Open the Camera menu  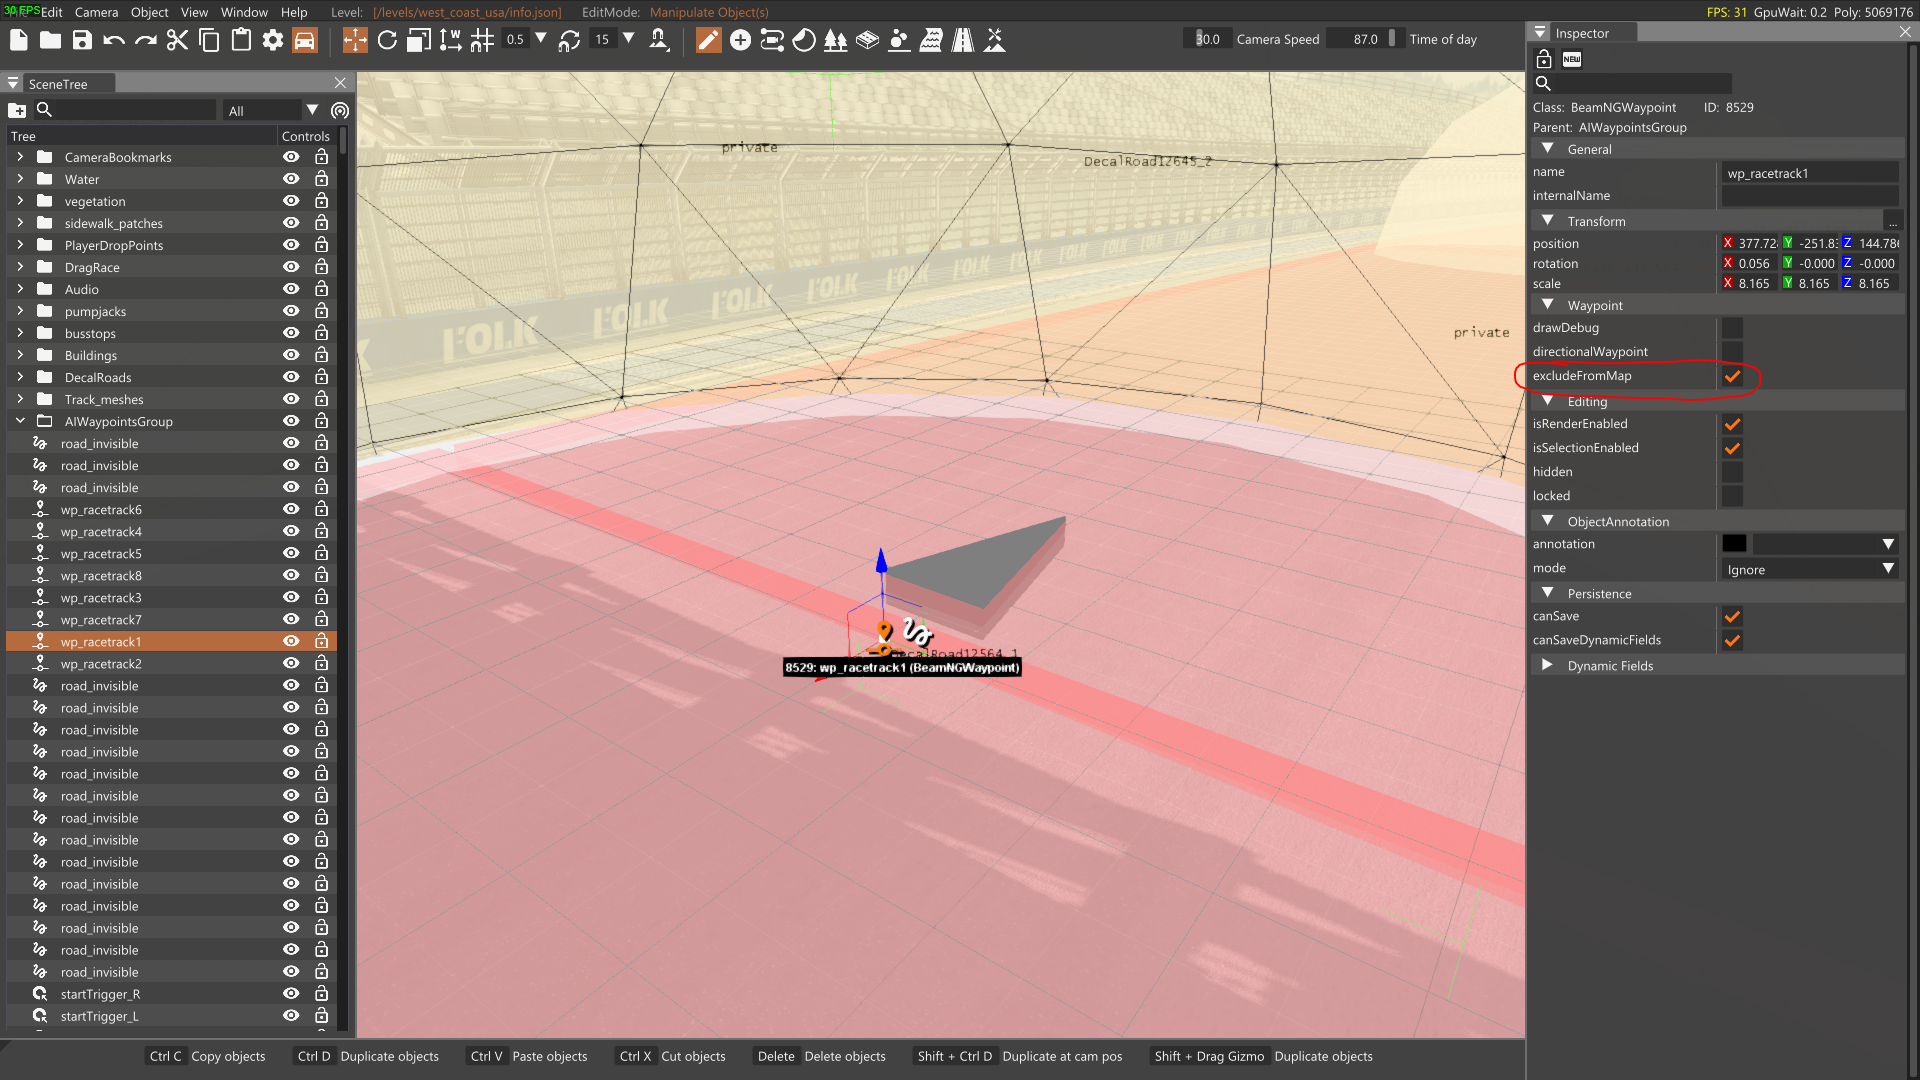[96, 12]
